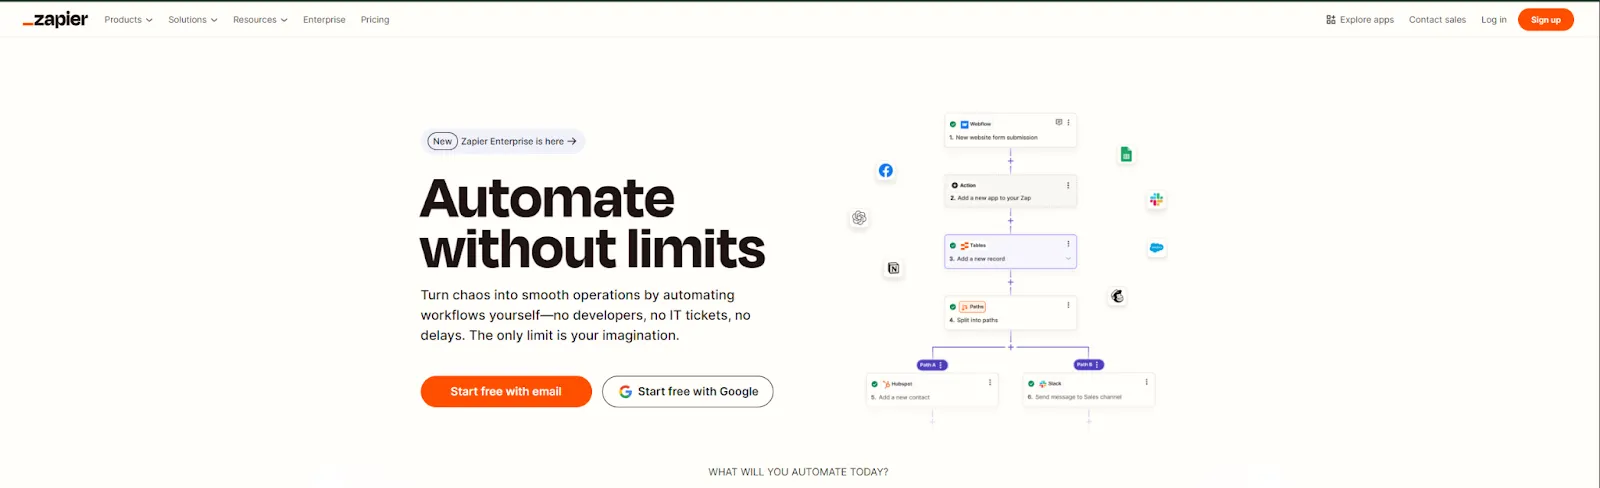This screenshot has height=488, width=1600.
Task: Select the Split into paths step card
Action: pyautogui.click(x=1010, y=312)
